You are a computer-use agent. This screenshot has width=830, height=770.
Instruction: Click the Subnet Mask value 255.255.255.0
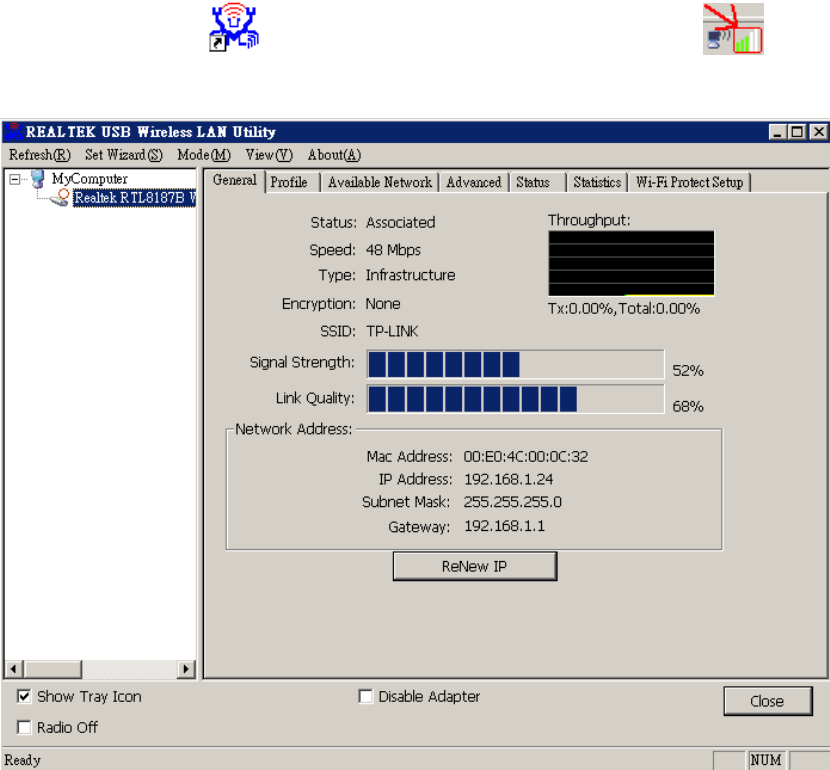pos(512,502)
